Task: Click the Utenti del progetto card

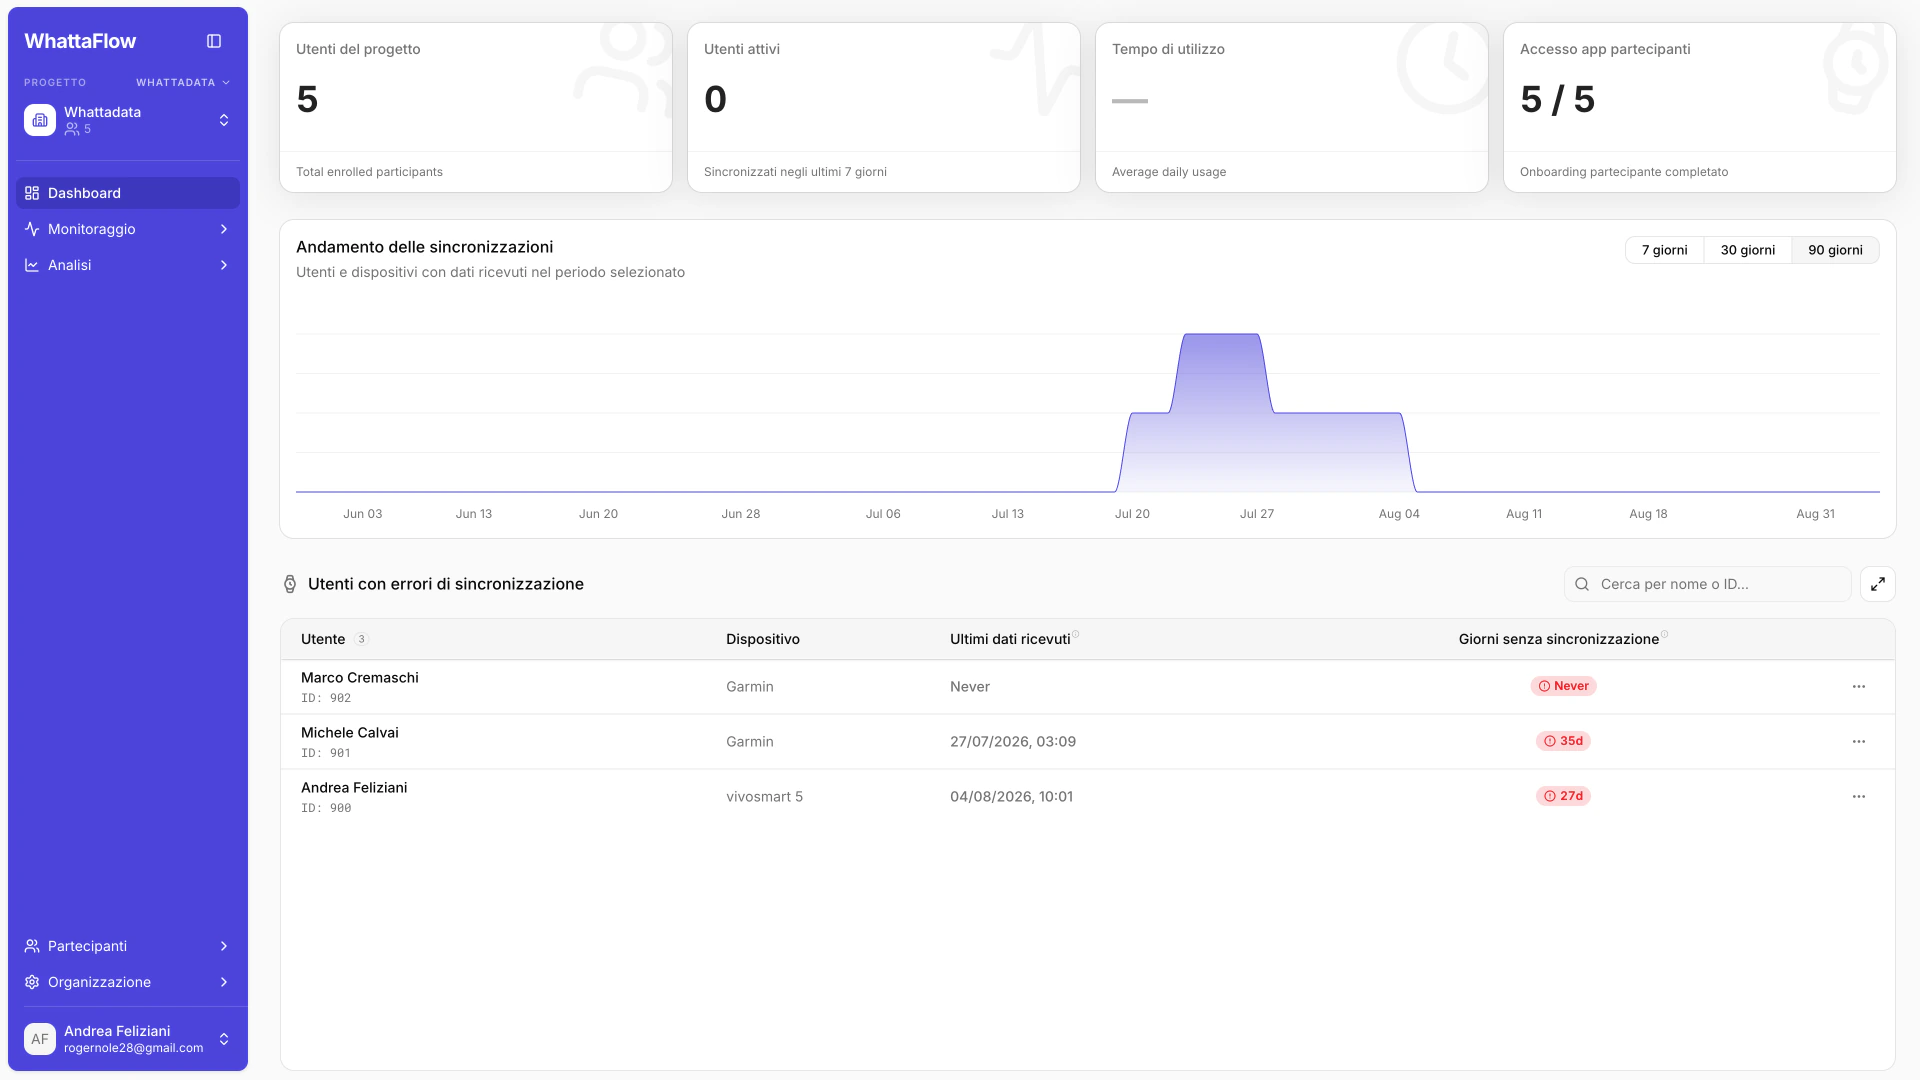Action: pos(476,107)
